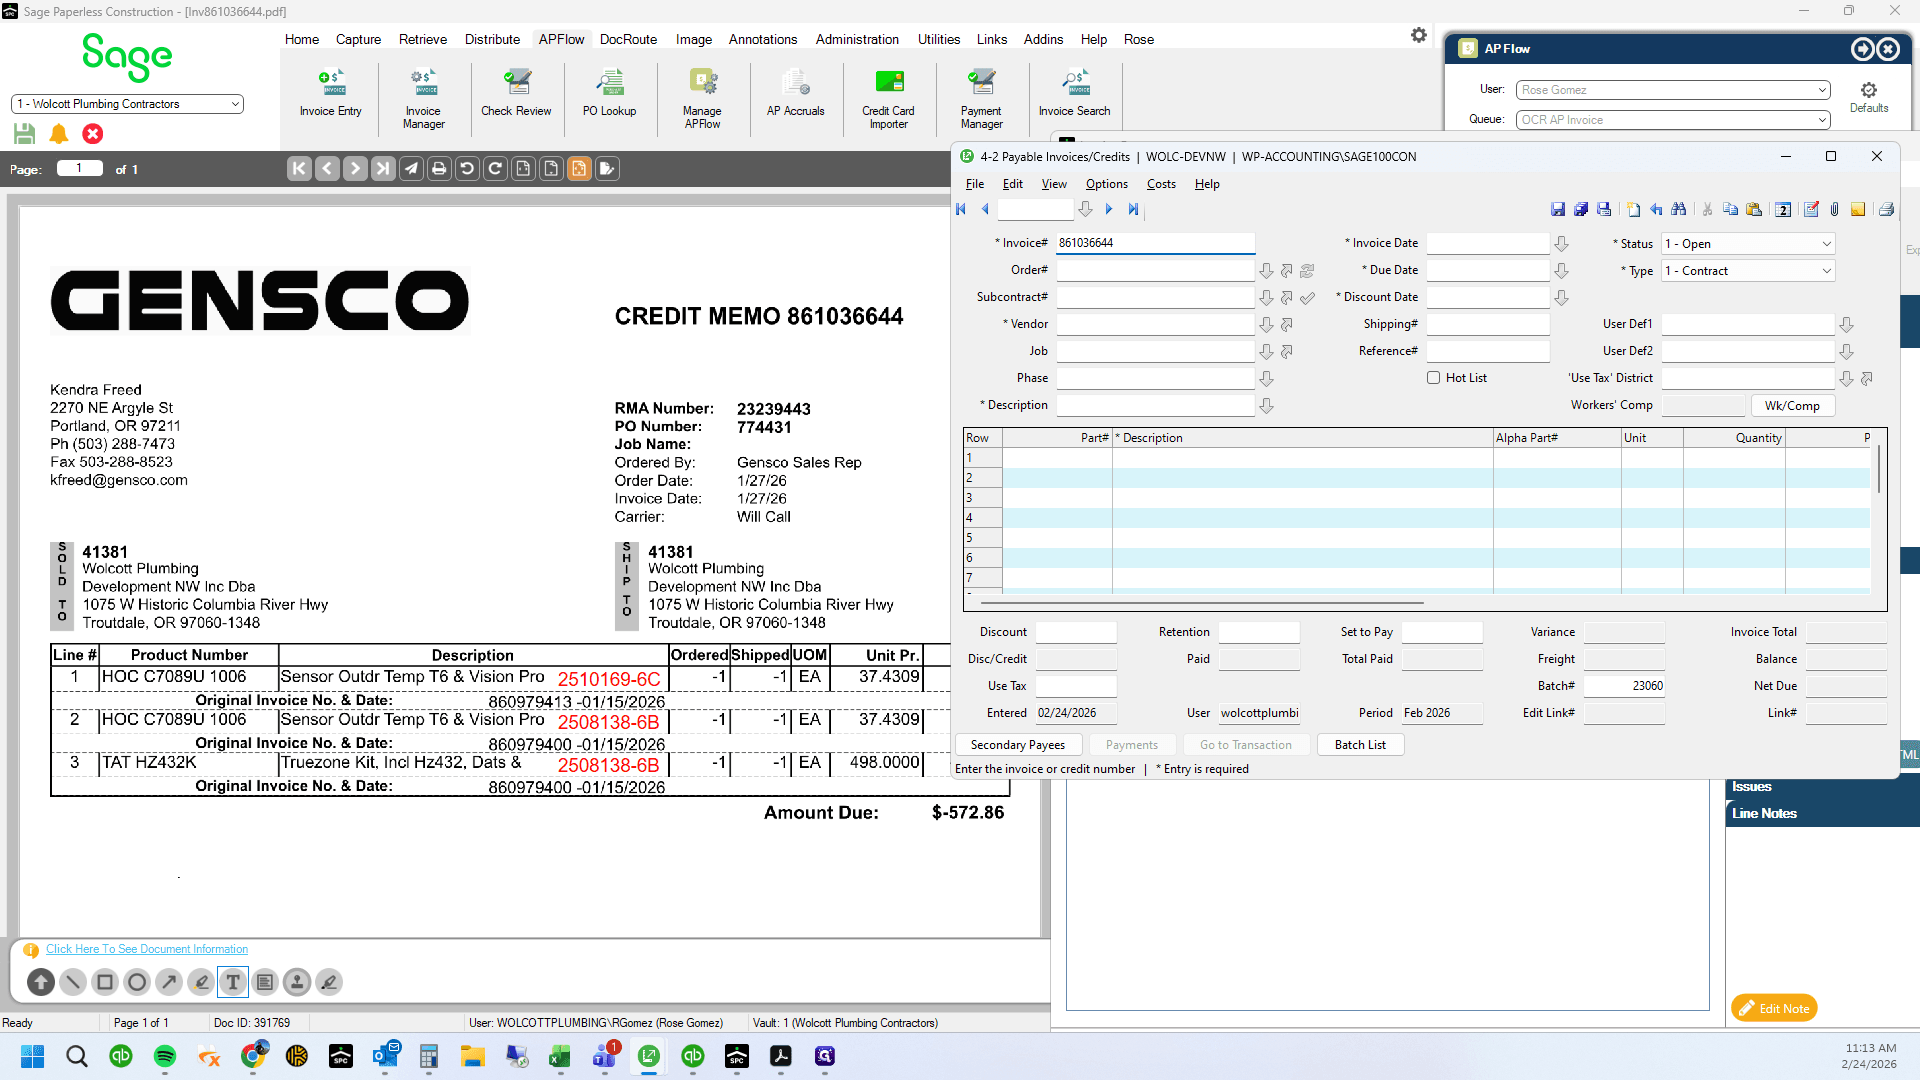Click the red cancel X icon under company selector
Viewport: 1920px width, 1080px height.
click(x=93, y=133)
